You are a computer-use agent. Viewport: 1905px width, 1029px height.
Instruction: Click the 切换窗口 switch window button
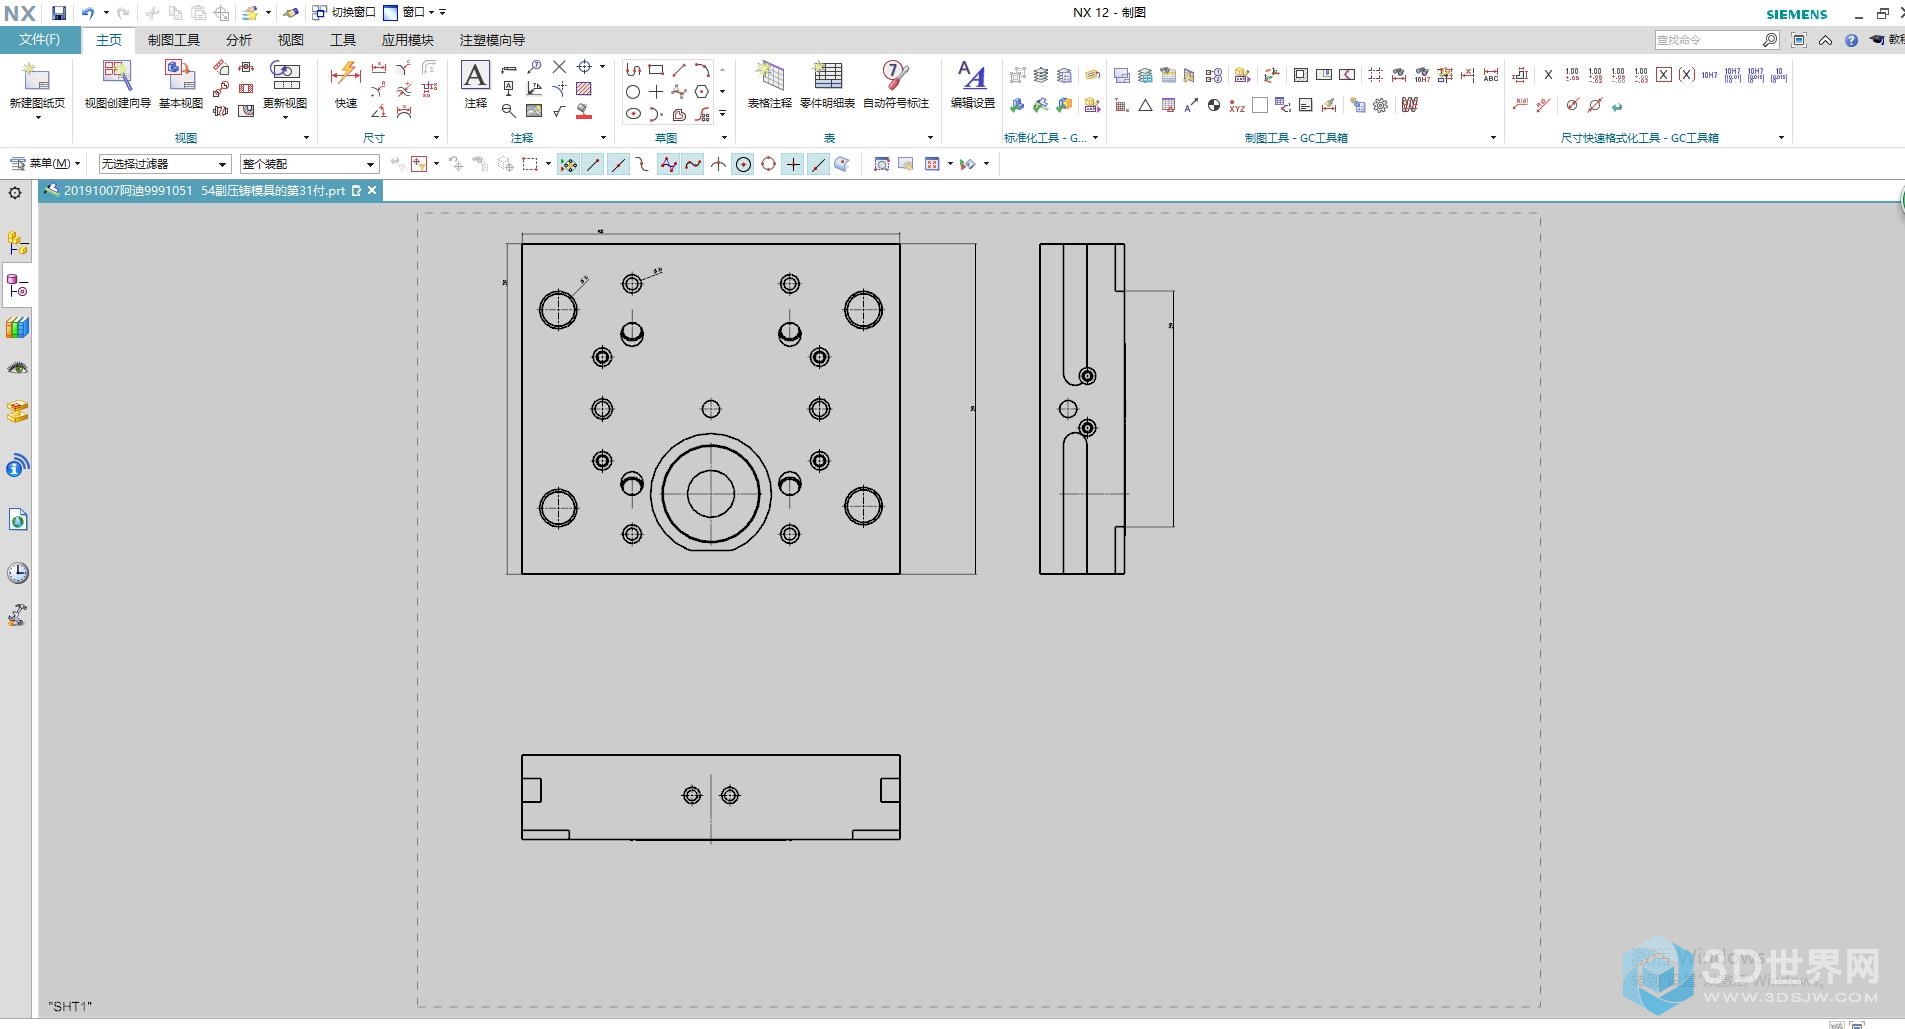coord(344,13)
